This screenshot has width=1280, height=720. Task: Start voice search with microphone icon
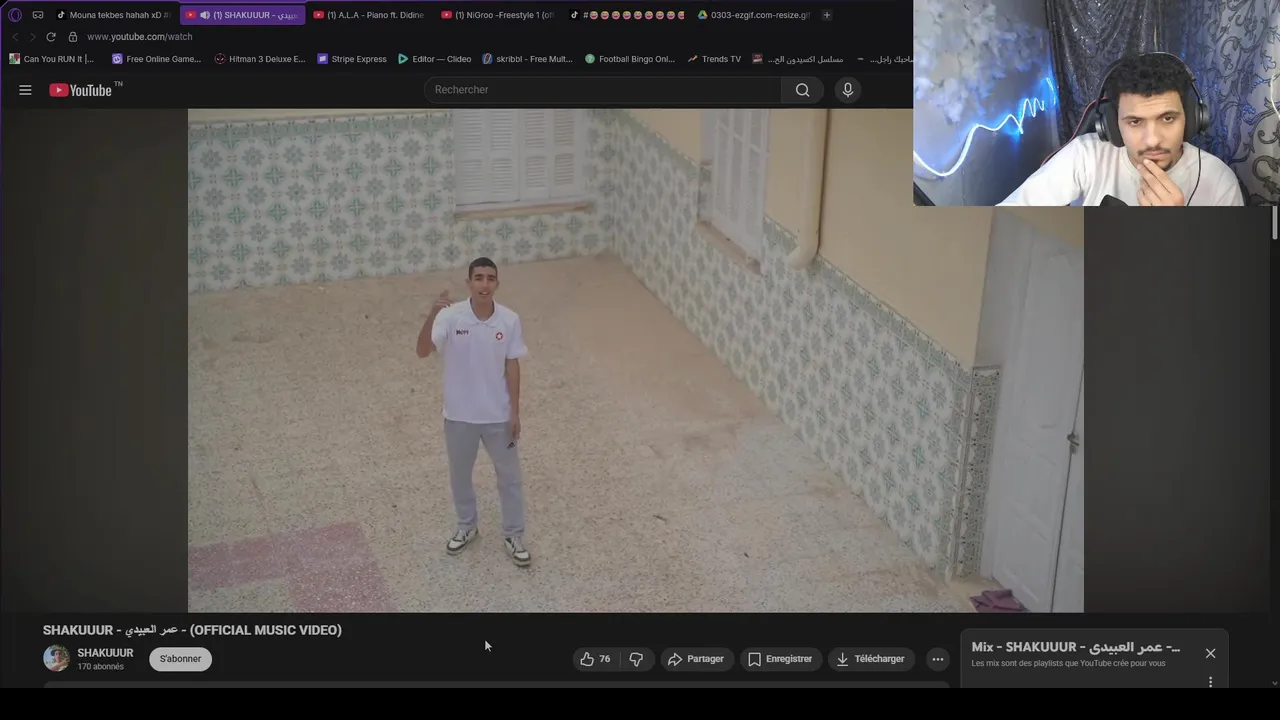(x=847, y=90)
